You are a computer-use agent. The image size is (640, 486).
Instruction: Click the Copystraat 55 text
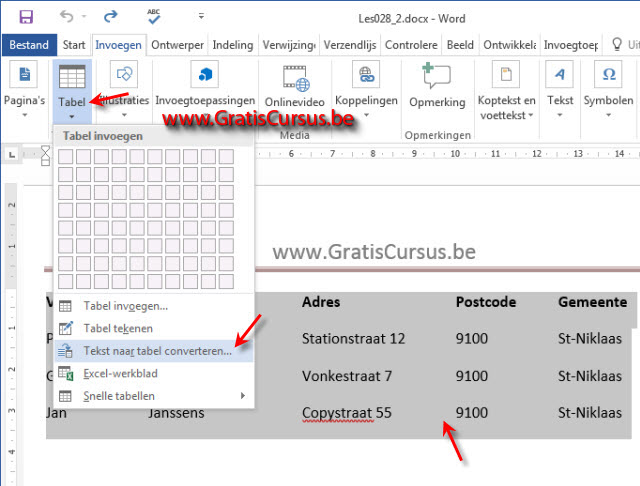pos(347,413)
